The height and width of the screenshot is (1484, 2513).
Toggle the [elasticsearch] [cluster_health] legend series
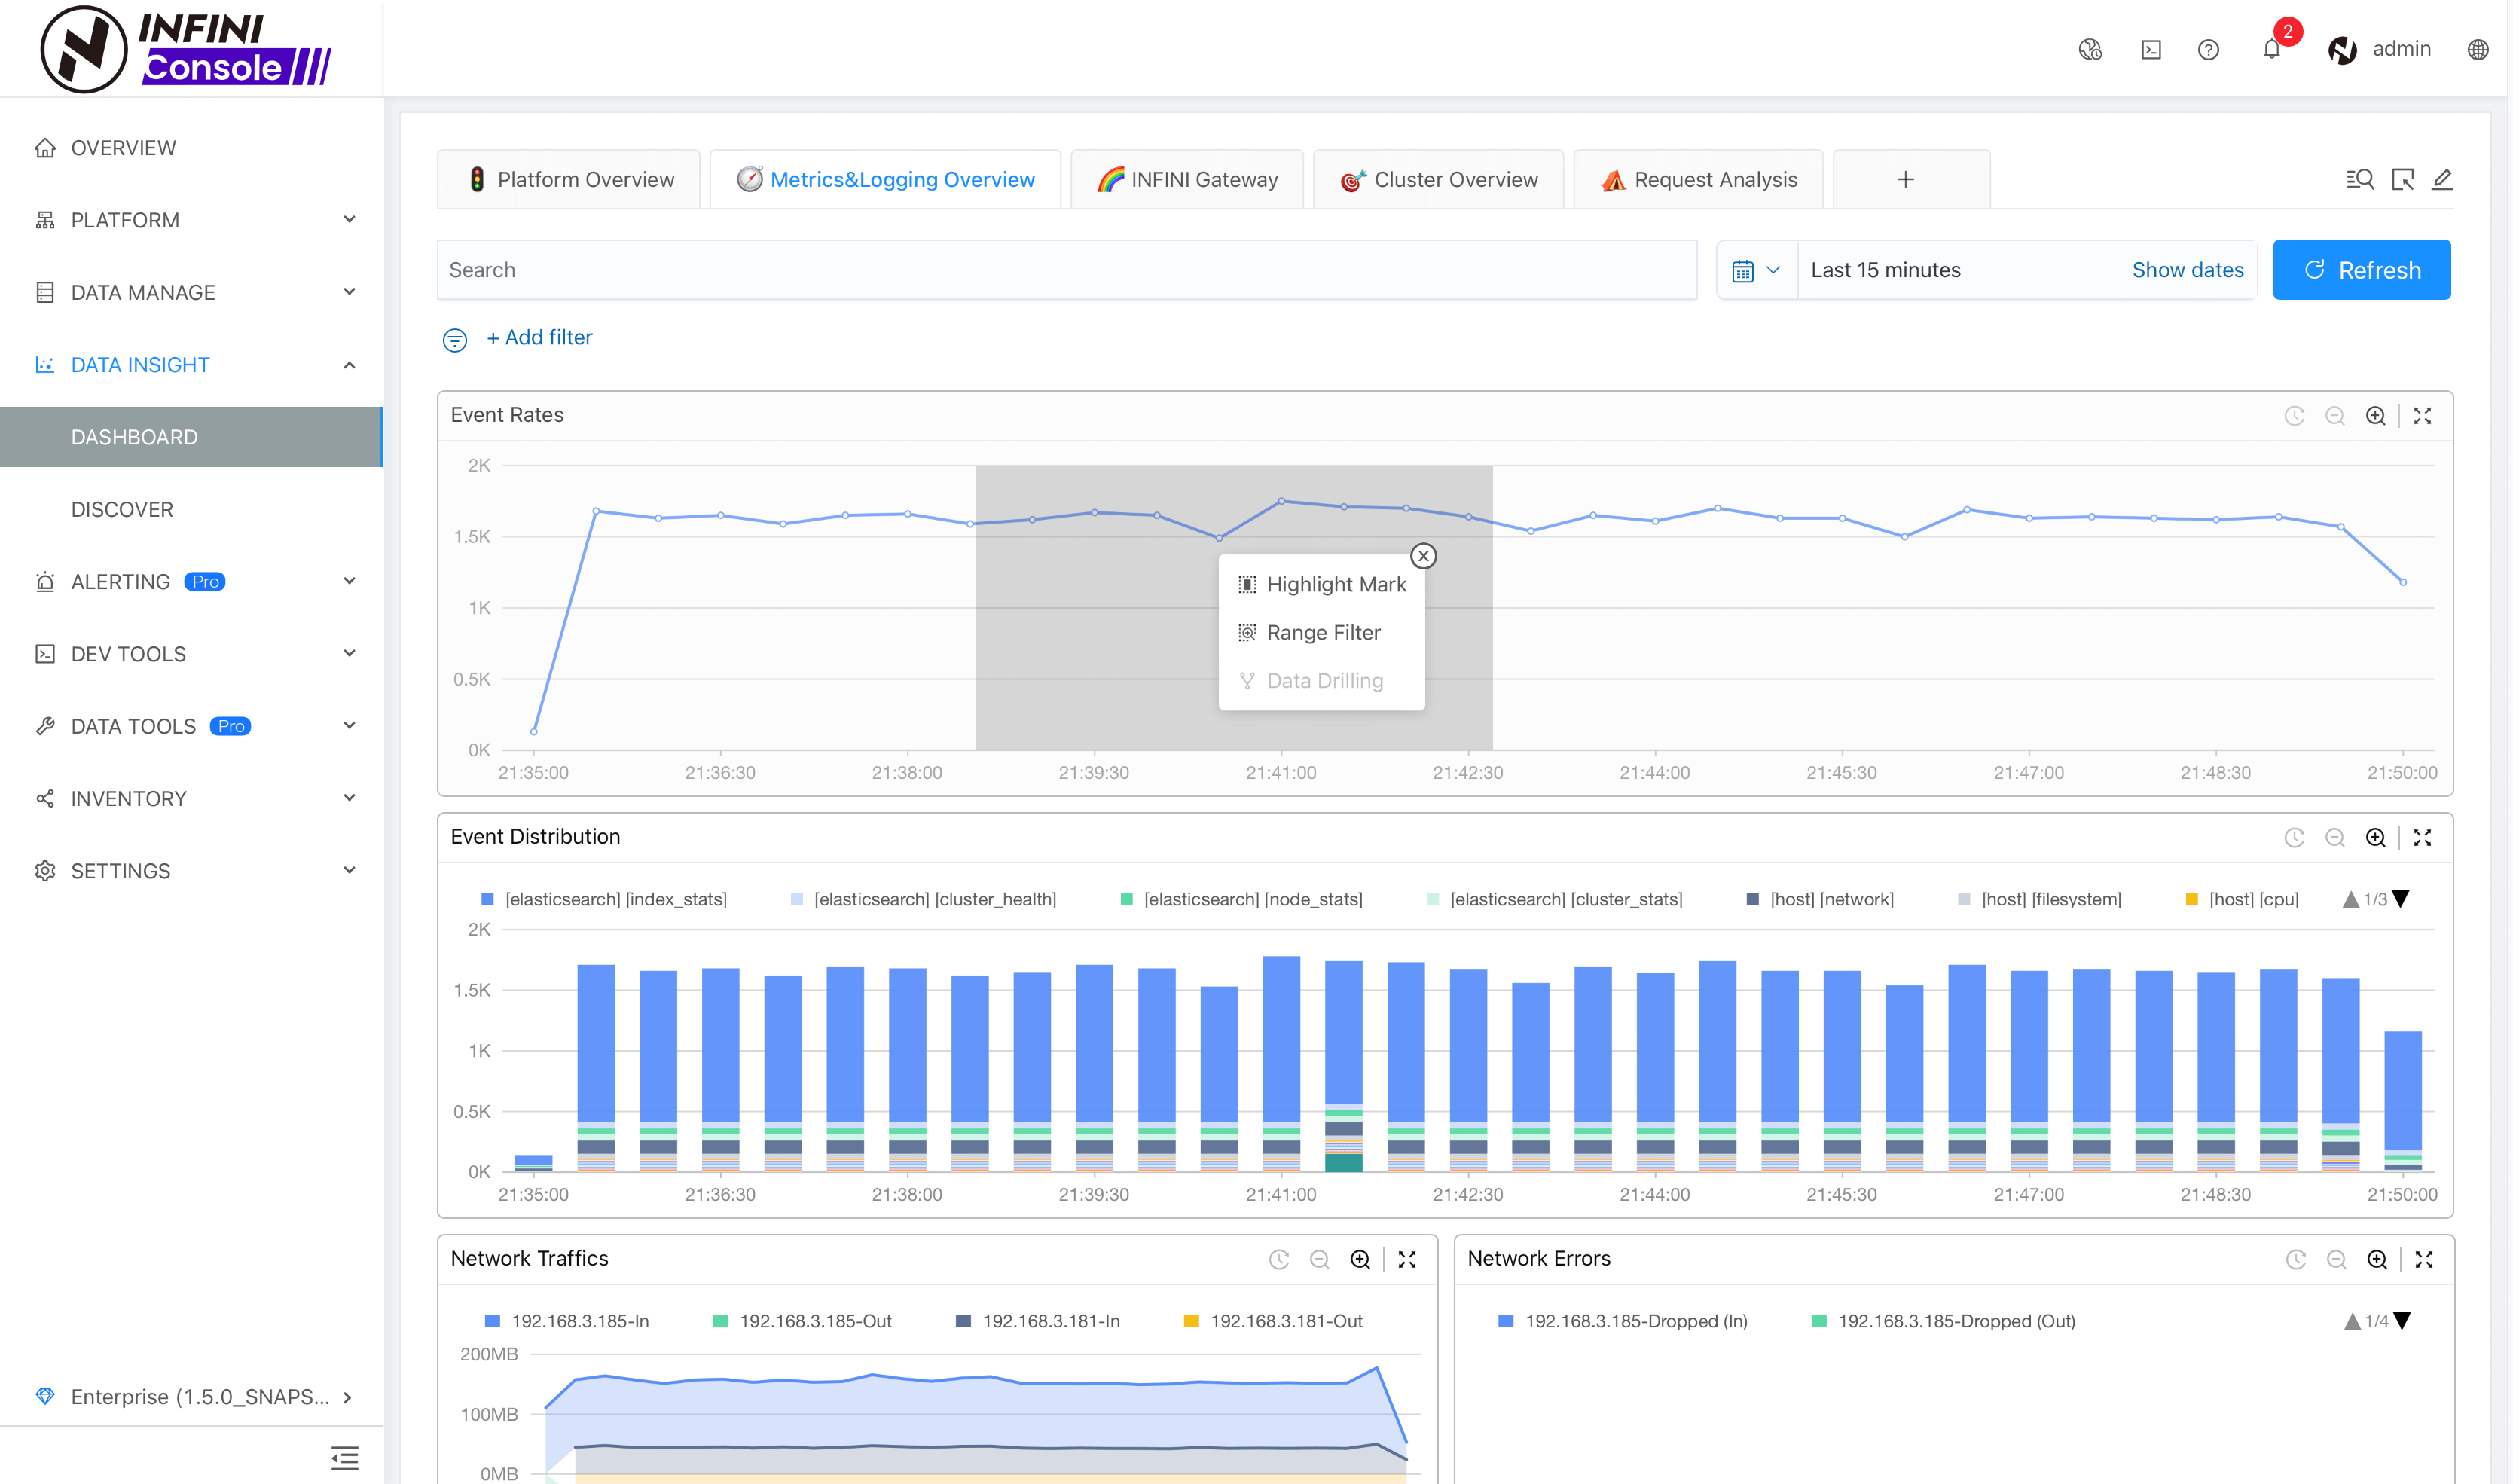(x=923, y=899)
